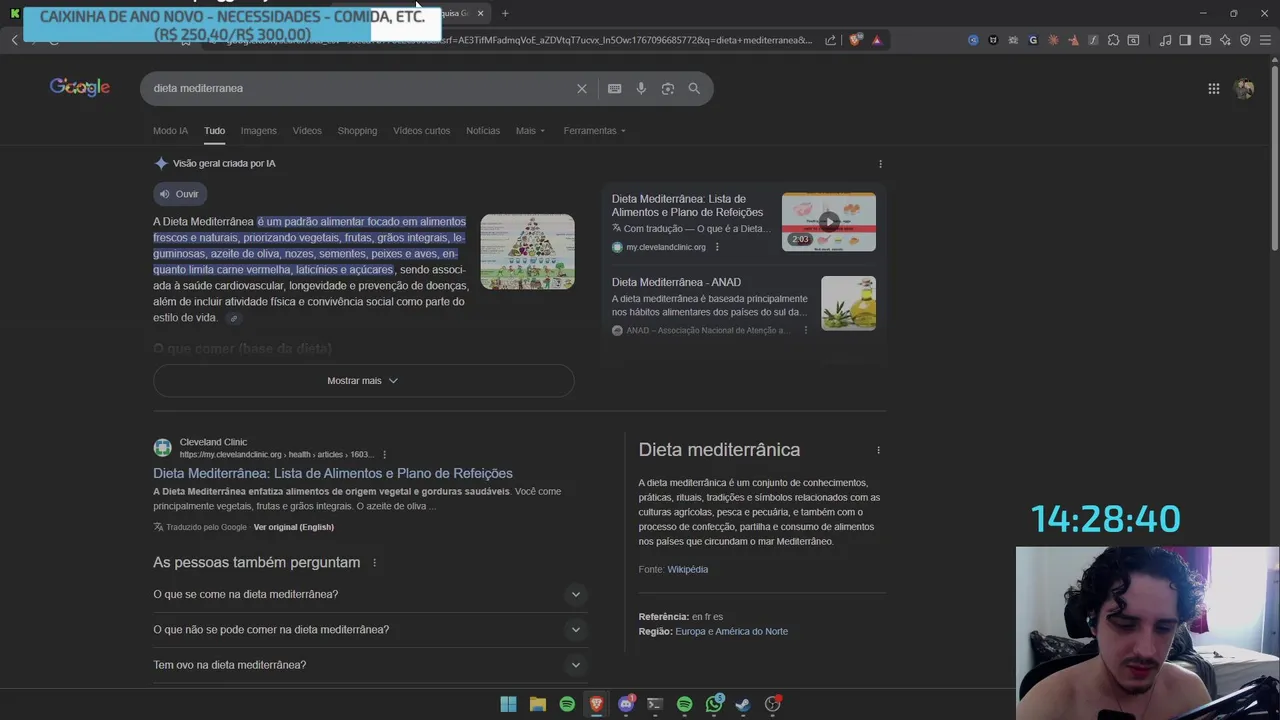The width and height of the screenshot is (1280, 720).
Task: Open knowledge panel three-dot menu
Action: [878, 450]
